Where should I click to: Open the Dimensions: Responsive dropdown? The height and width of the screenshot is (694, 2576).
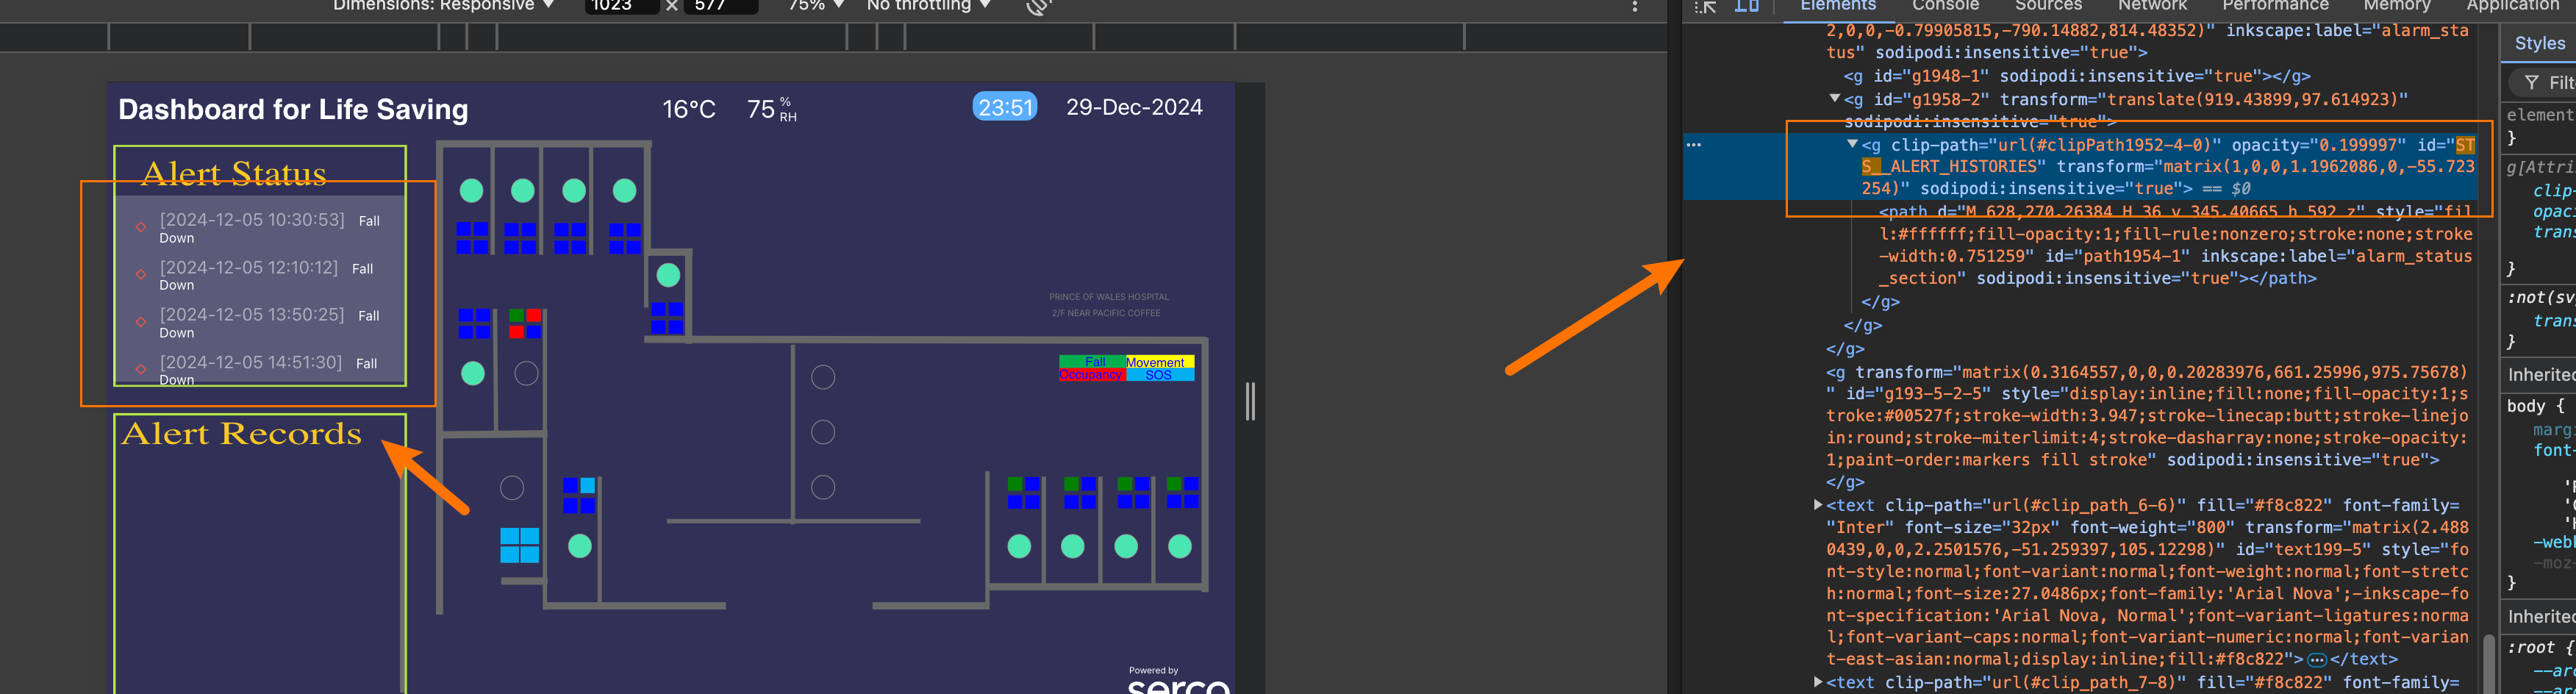click(443, 6)
